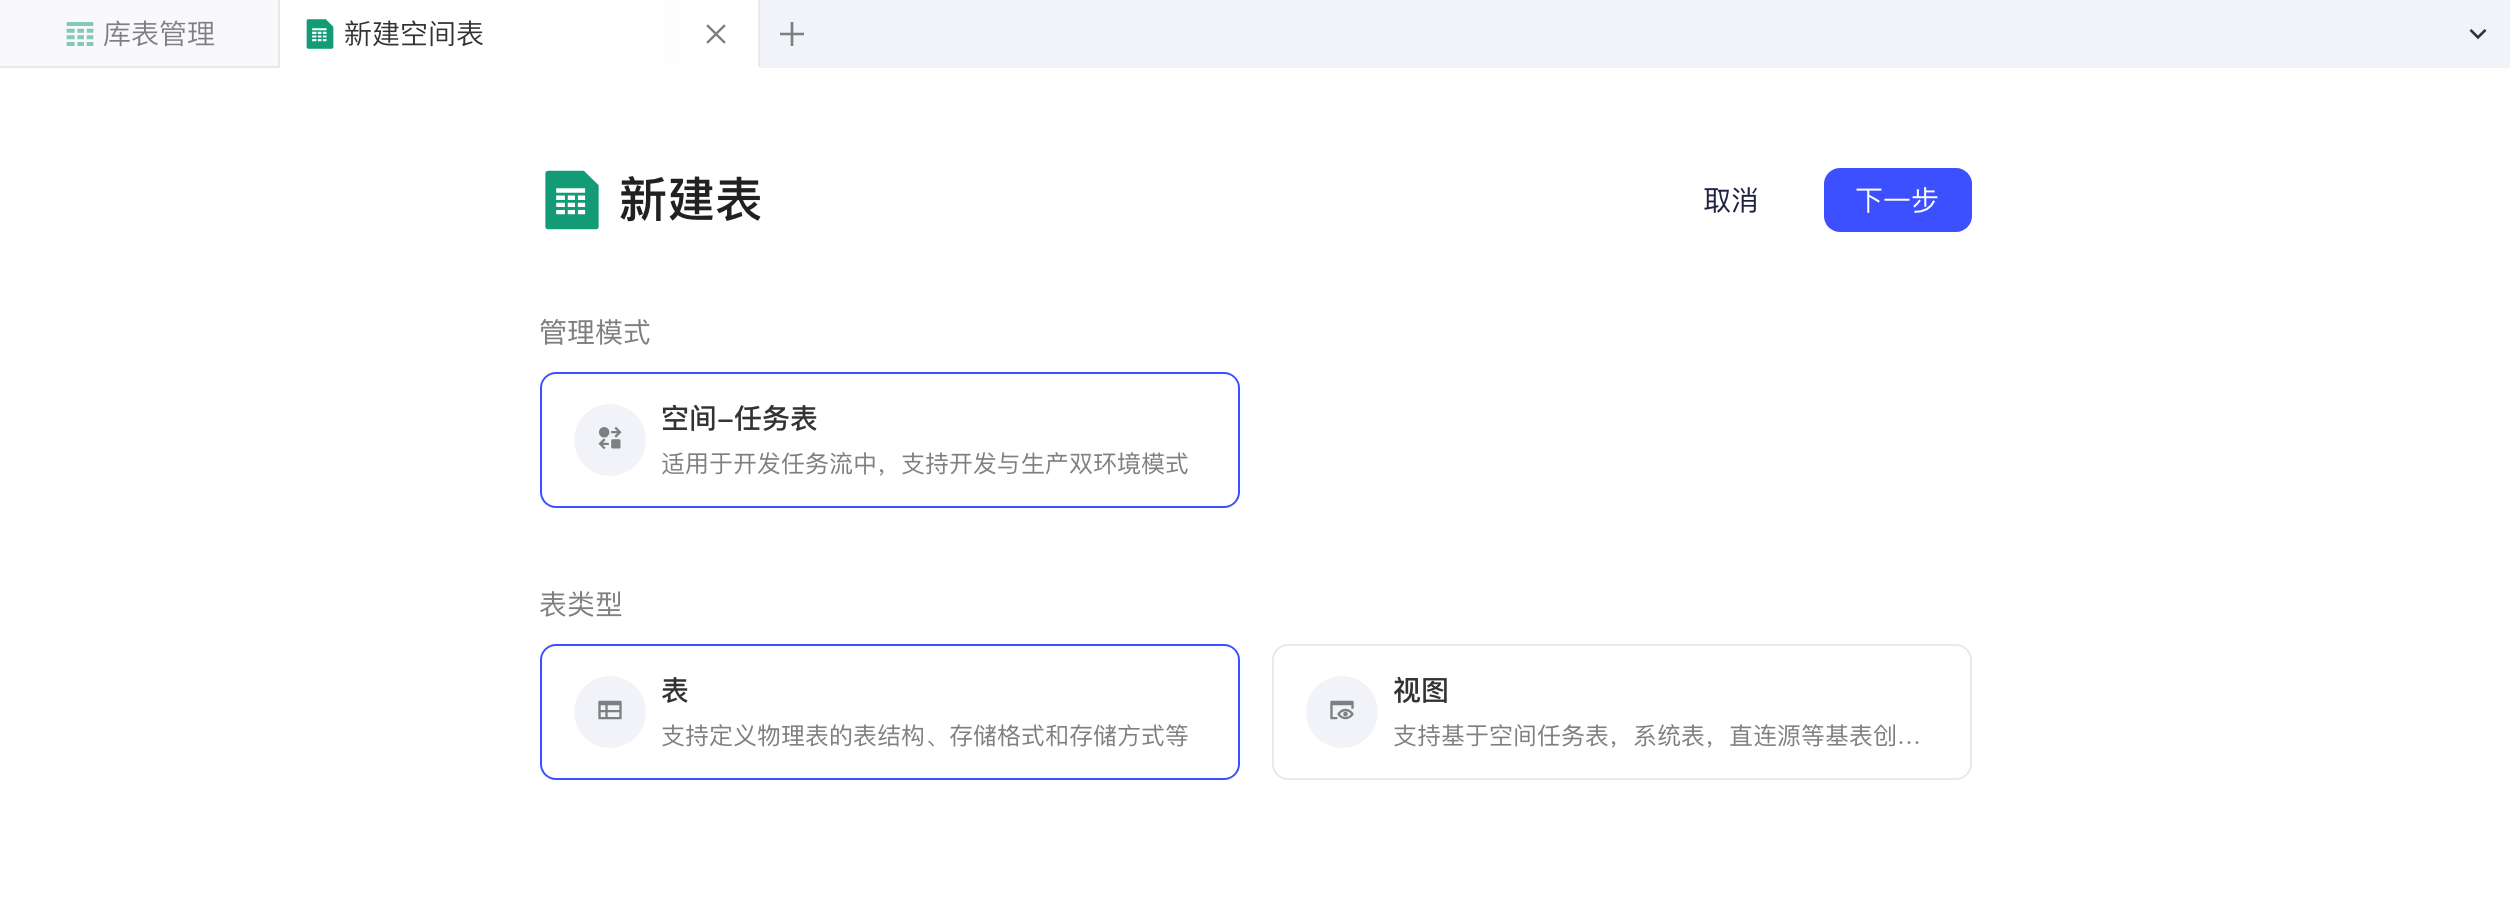Select the 新建空间表 tab

pos(518,34)
